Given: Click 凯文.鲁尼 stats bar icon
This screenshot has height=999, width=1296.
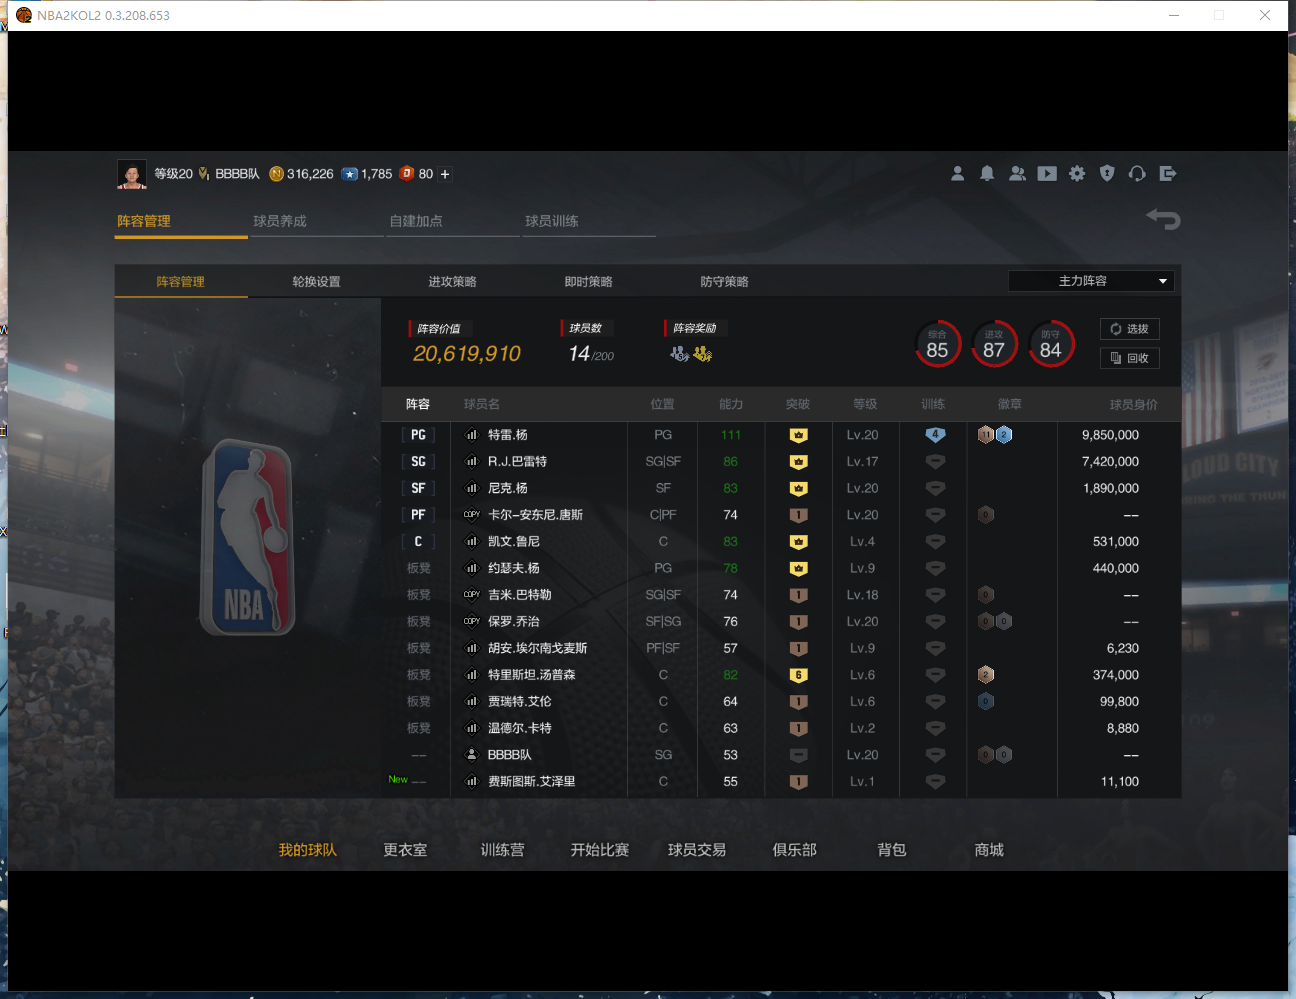Looking at the screenshot, I should 472,542.
